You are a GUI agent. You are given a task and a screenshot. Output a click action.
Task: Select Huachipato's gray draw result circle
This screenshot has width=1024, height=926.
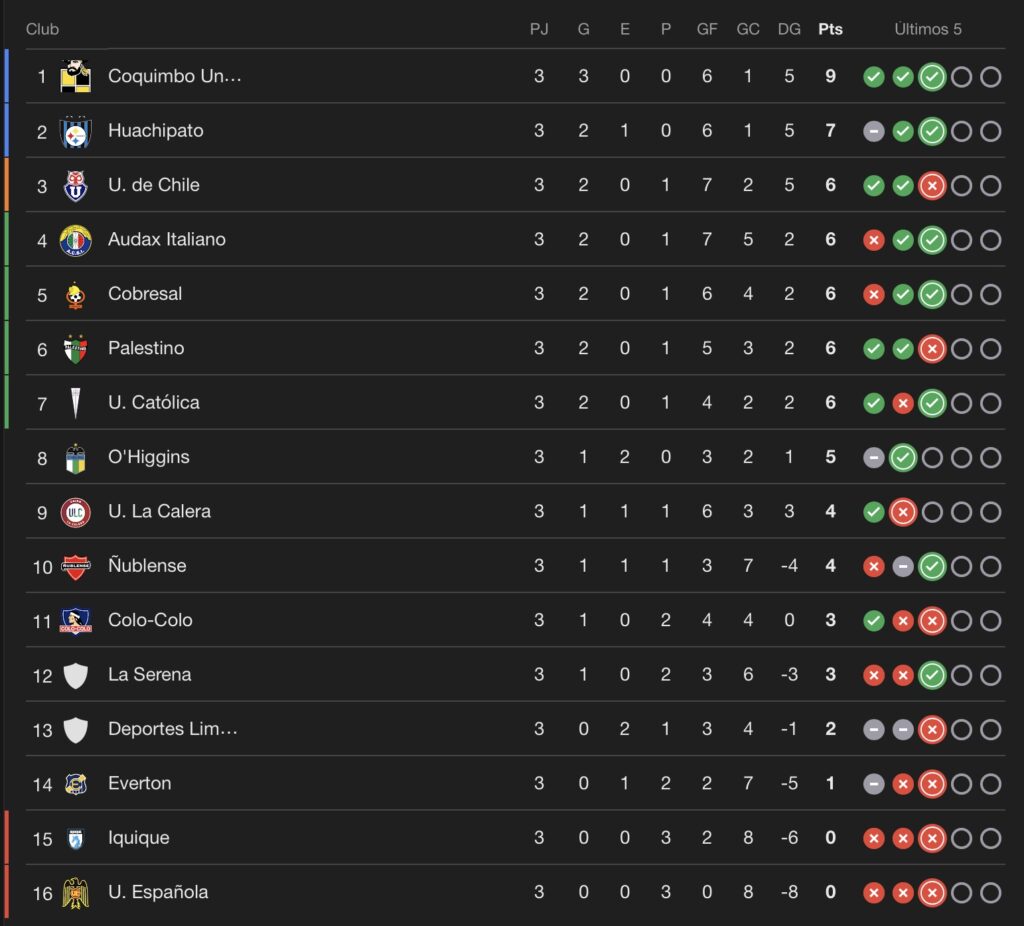coord(874,132)
